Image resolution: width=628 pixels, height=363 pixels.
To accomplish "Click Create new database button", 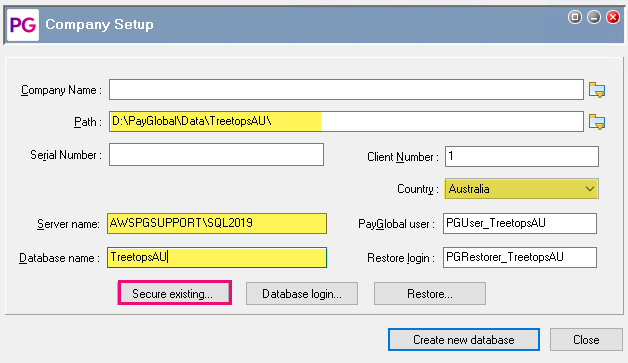I will 464,340.
